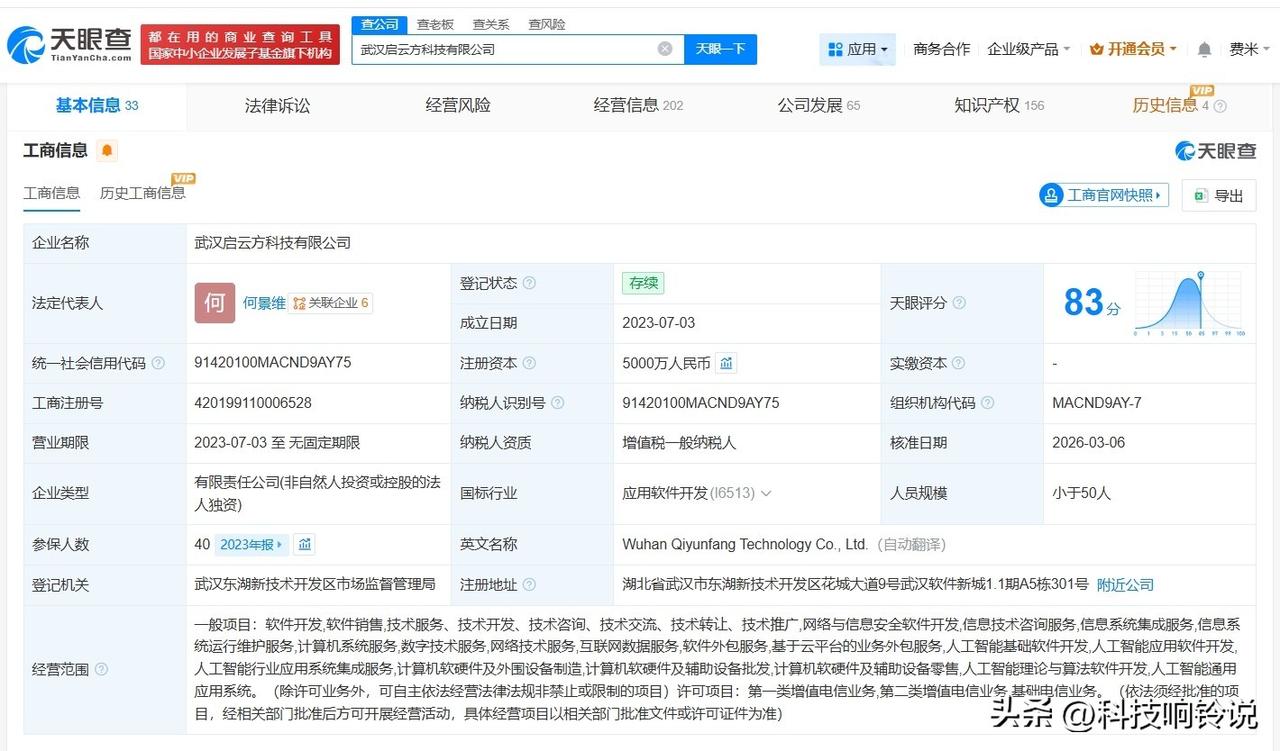
Task: Click the 注册资本 value 5000万人民币
Action: (666, 363)
